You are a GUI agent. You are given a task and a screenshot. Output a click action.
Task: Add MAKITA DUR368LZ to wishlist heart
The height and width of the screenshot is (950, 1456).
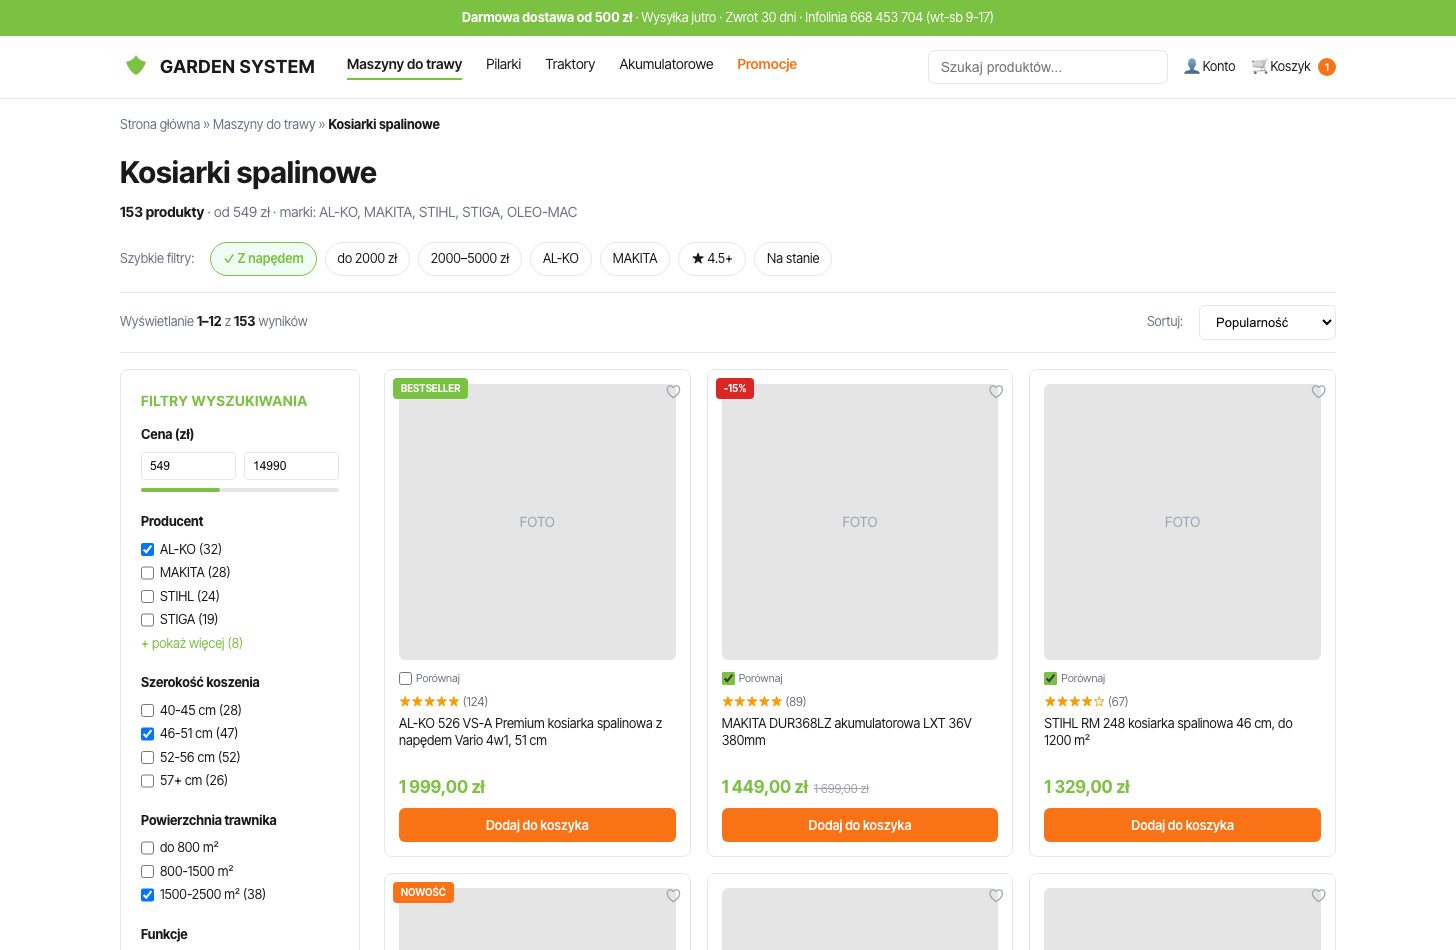[996, 392]
